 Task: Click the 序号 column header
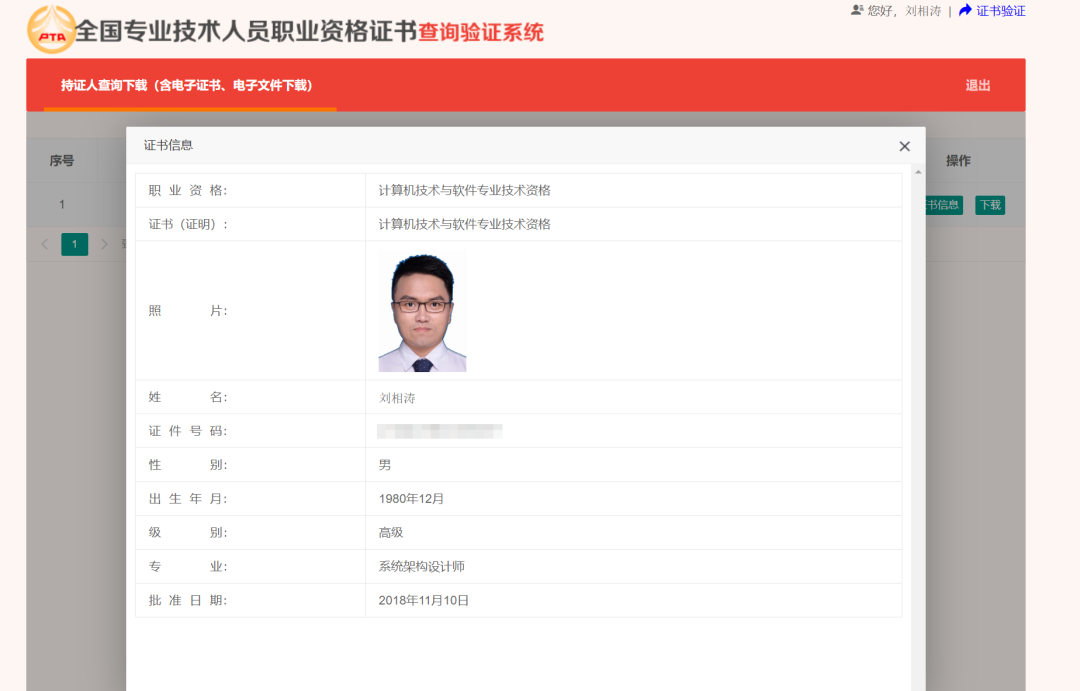click(61, 161)
